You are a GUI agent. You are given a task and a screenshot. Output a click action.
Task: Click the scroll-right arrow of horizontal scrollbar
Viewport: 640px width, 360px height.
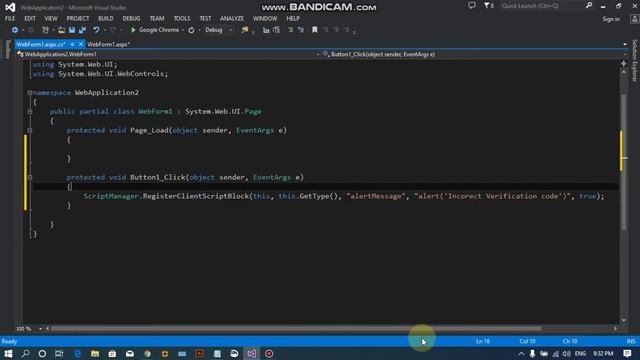coord(615,329)
